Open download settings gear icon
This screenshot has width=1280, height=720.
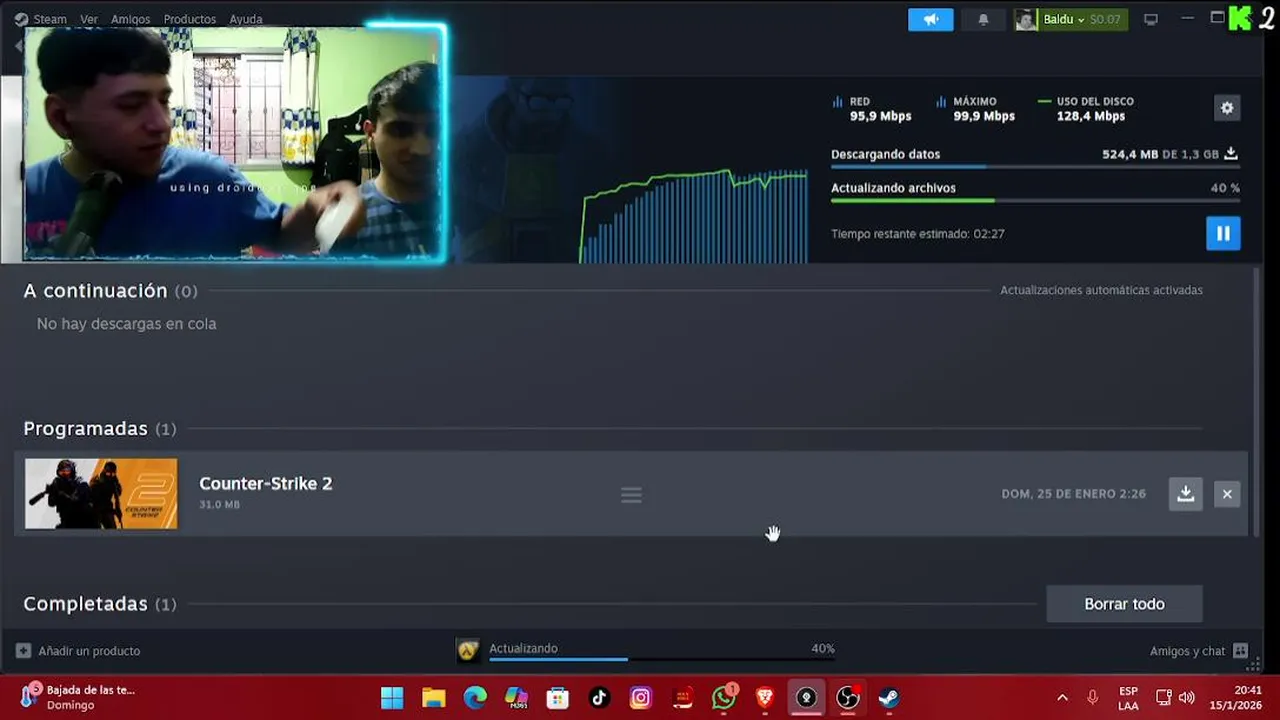tap(1227, 108)
